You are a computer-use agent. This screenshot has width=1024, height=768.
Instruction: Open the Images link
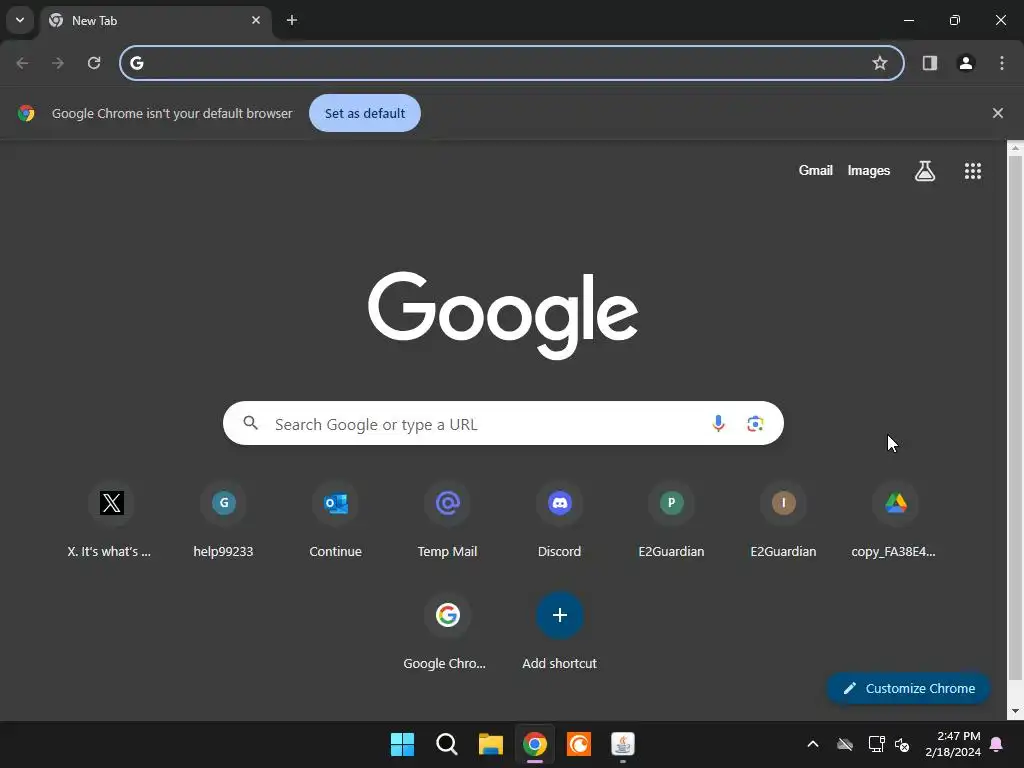tap(869, 170)
